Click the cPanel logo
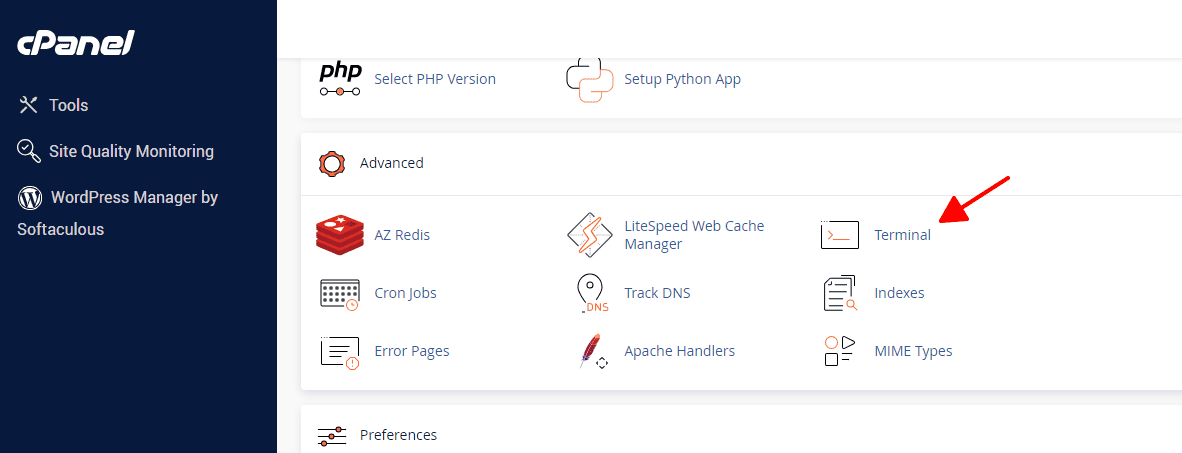 (76, 44)
